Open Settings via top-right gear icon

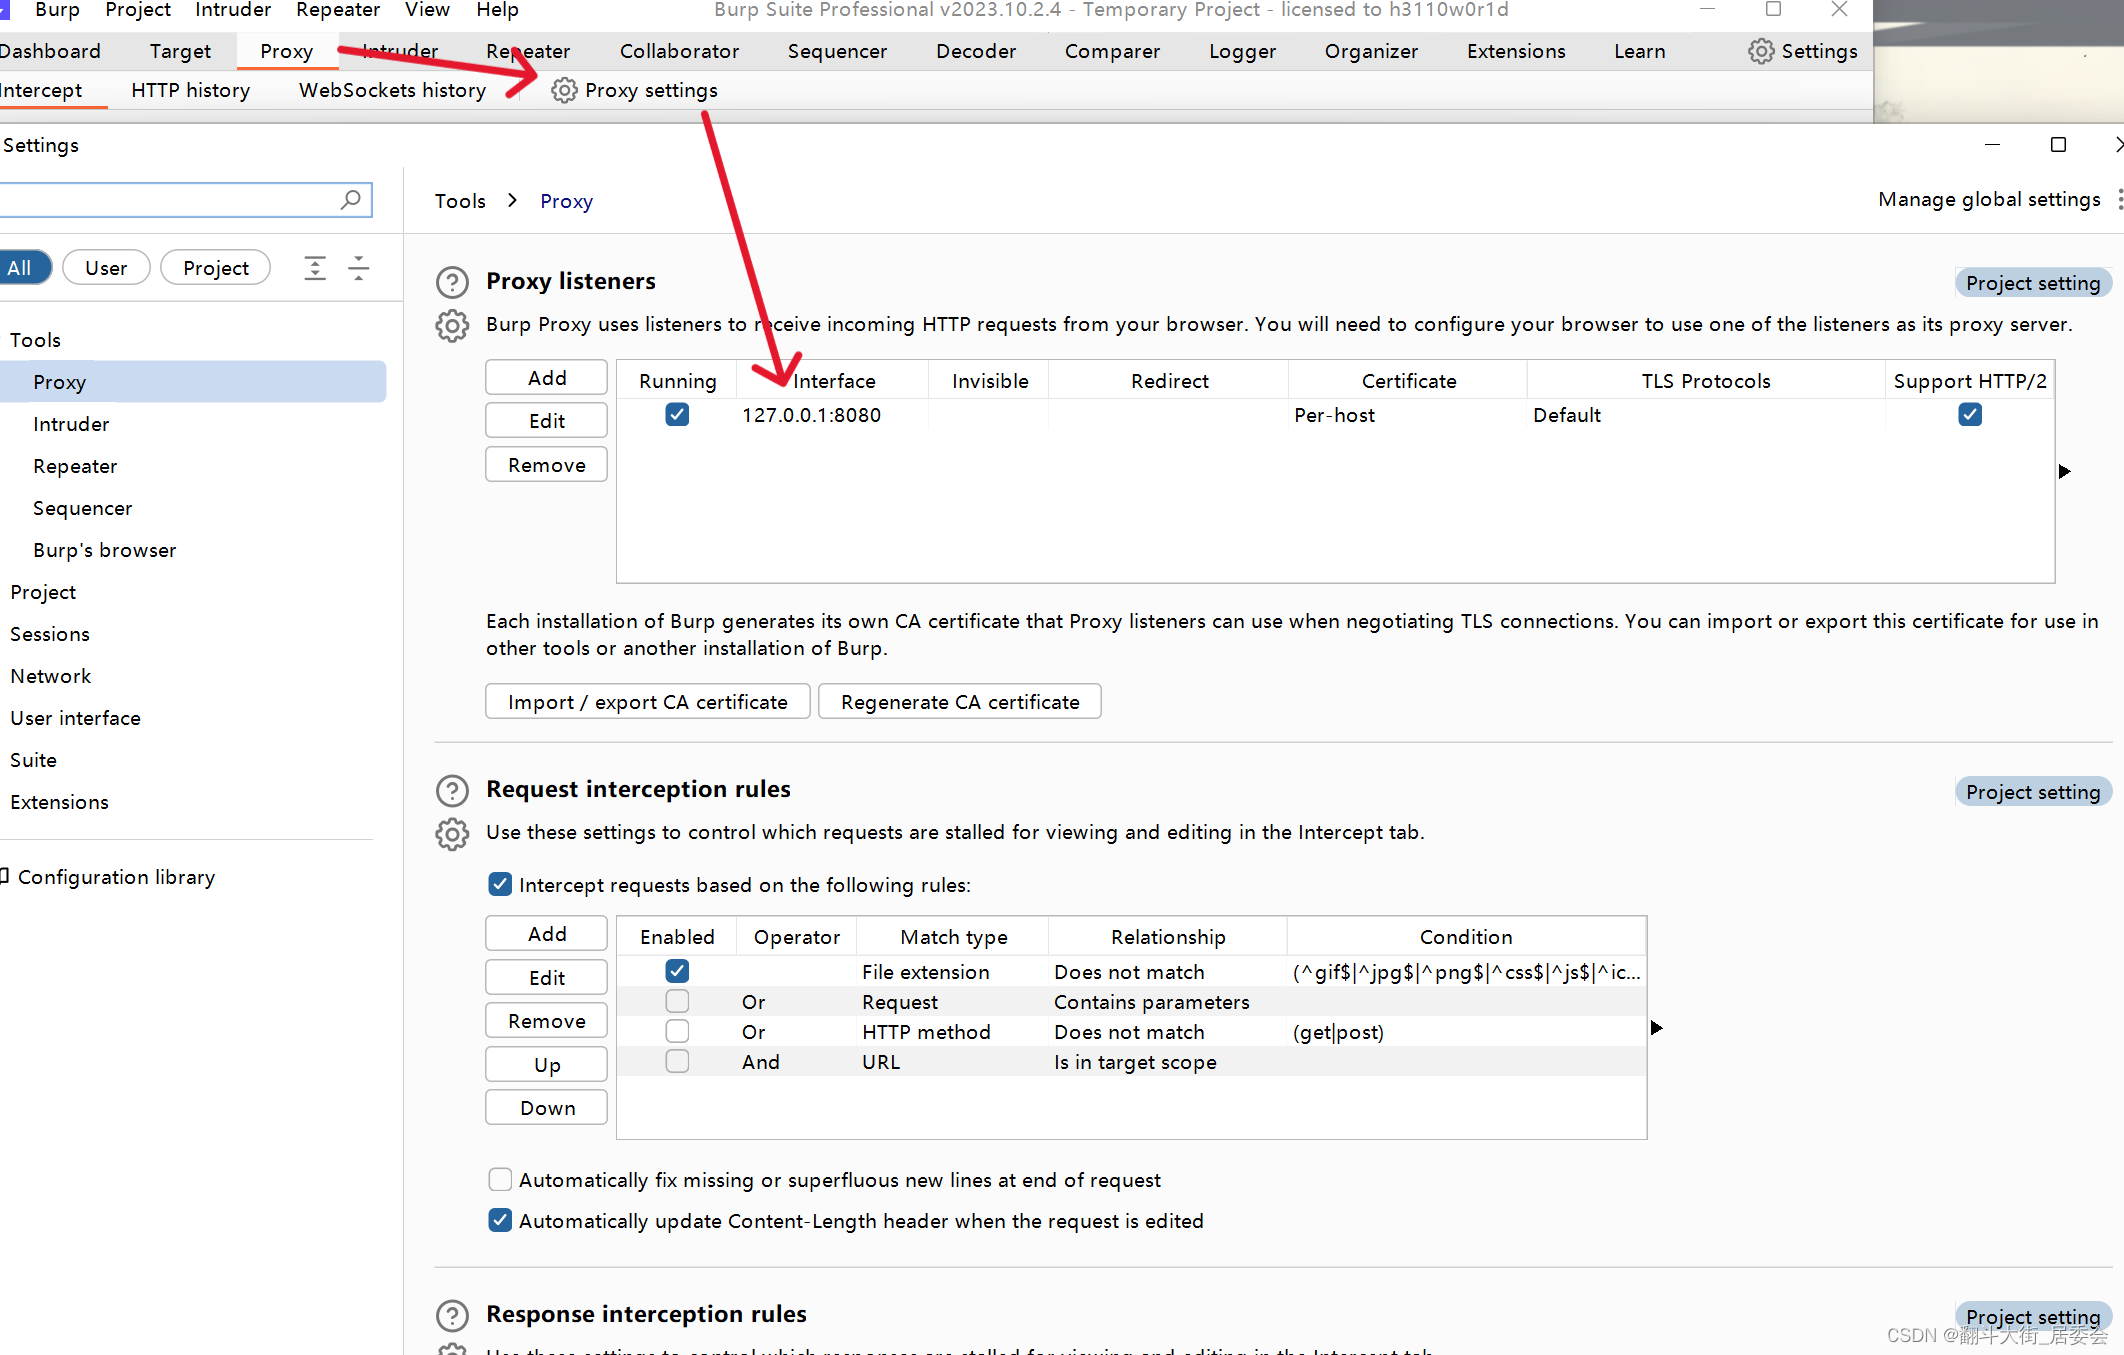1761,51
